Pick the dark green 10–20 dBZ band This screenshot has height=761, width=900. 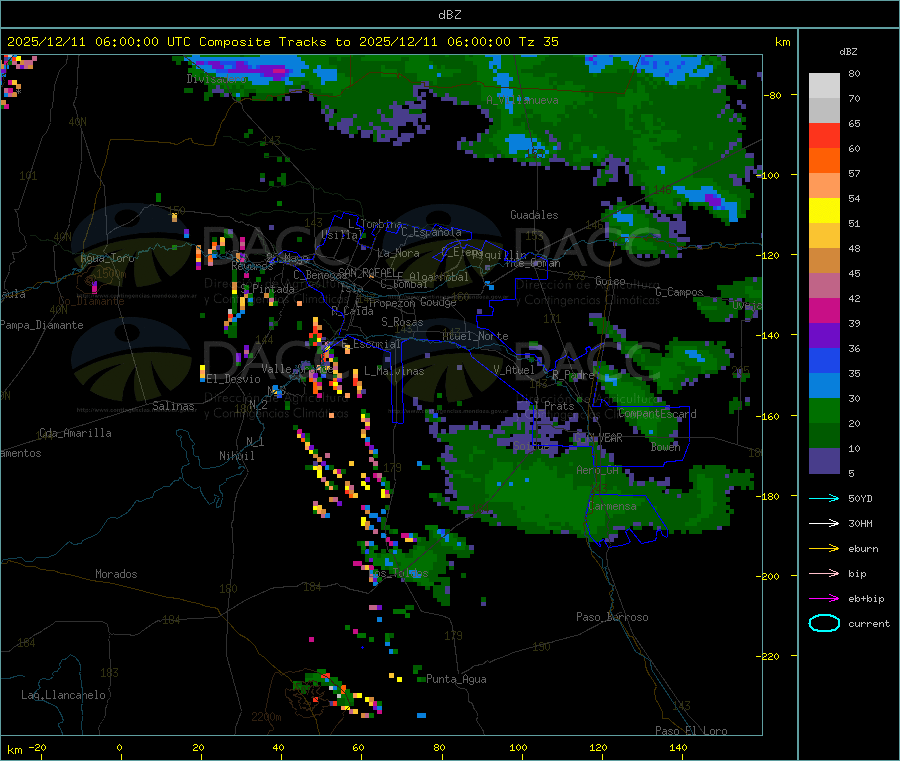pos(824,436)
